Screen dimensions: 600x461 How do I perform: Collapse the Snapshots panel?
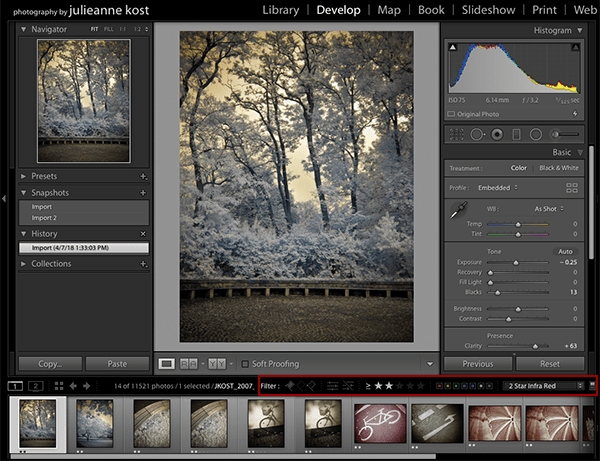pyautogui.click(x=24, y=193)
